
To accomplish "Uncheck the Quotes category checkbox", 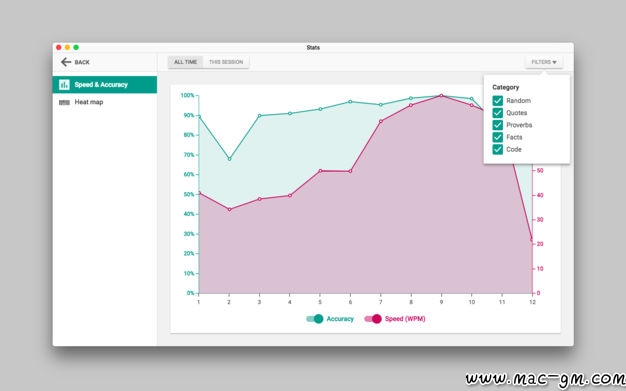I will coord(497,113).
